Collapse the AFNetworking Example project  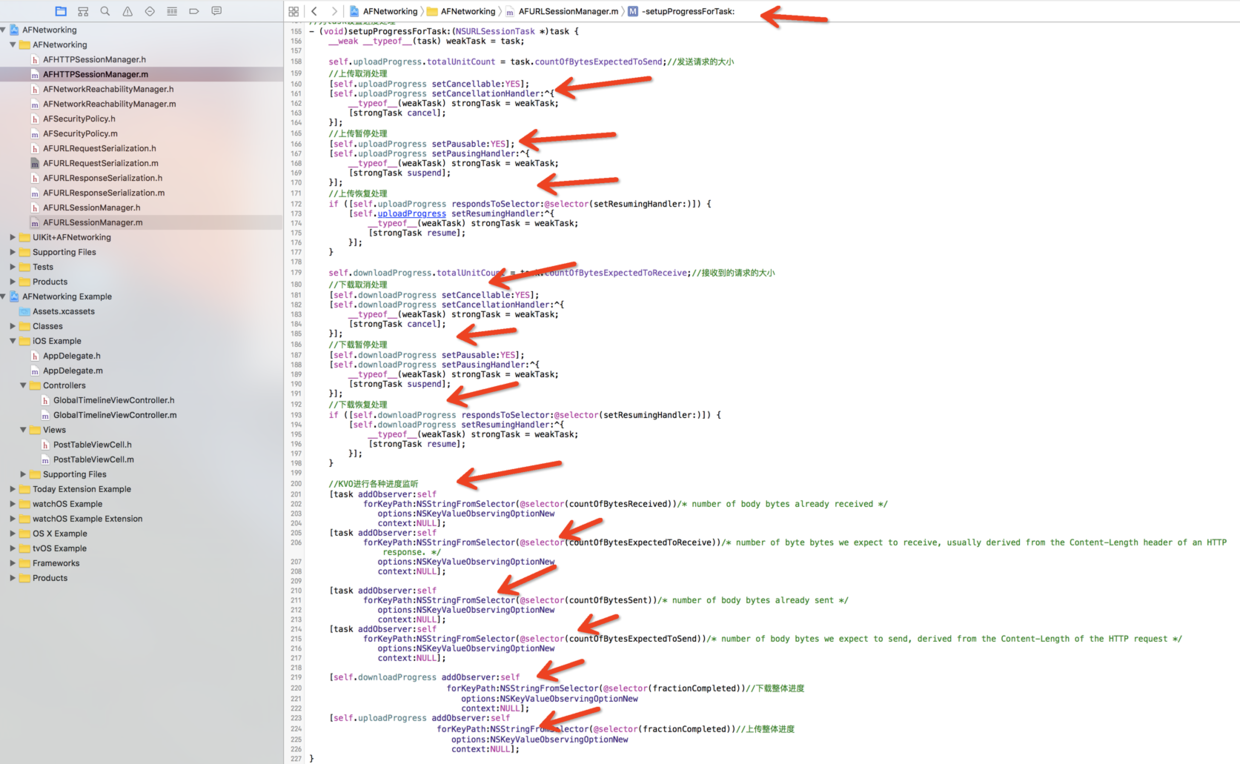click(x=4, y=296)
